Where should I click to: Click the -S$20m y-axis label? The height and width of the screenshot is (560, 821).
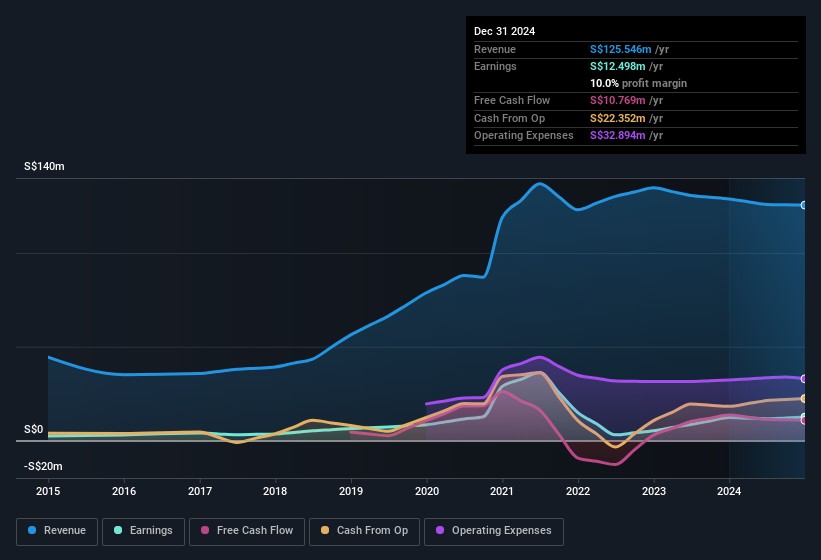point(44,466)
